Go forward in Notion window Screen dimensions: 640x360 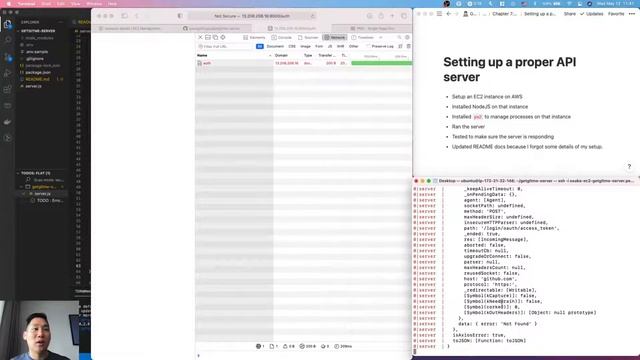tap(456, 14)
